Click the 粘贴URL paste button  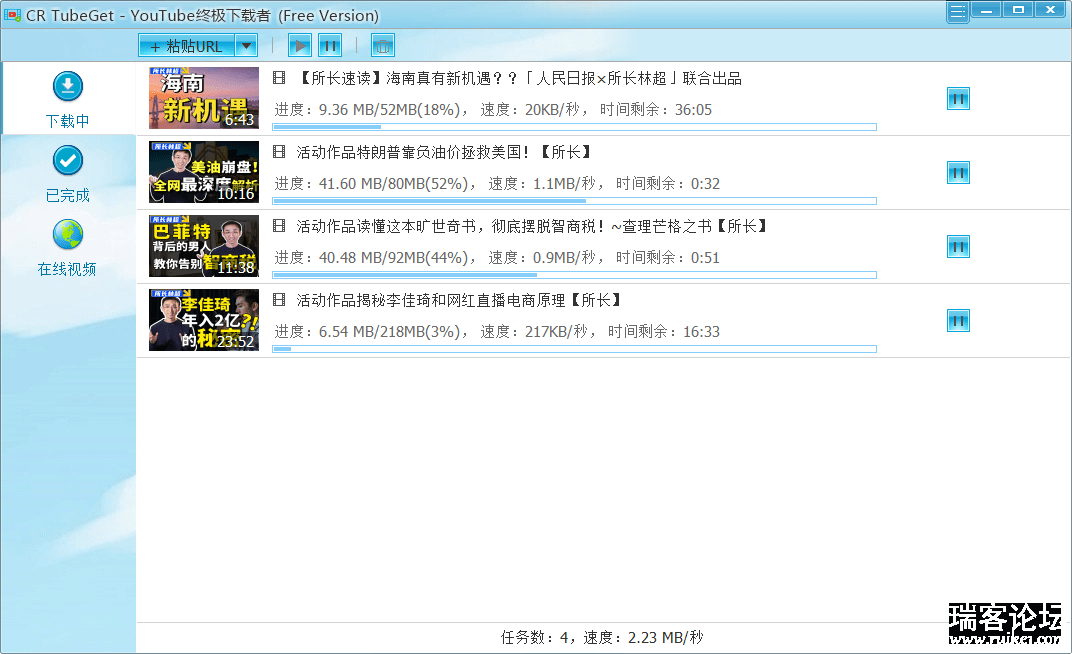187,46
